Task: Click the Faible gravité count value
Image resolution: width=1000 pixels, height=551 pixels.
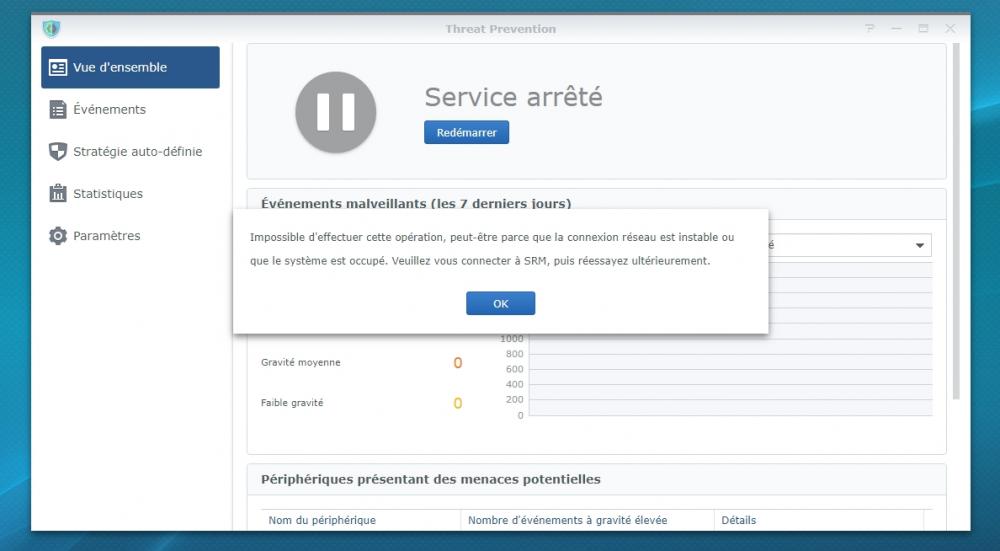Action: click(457, 403)
